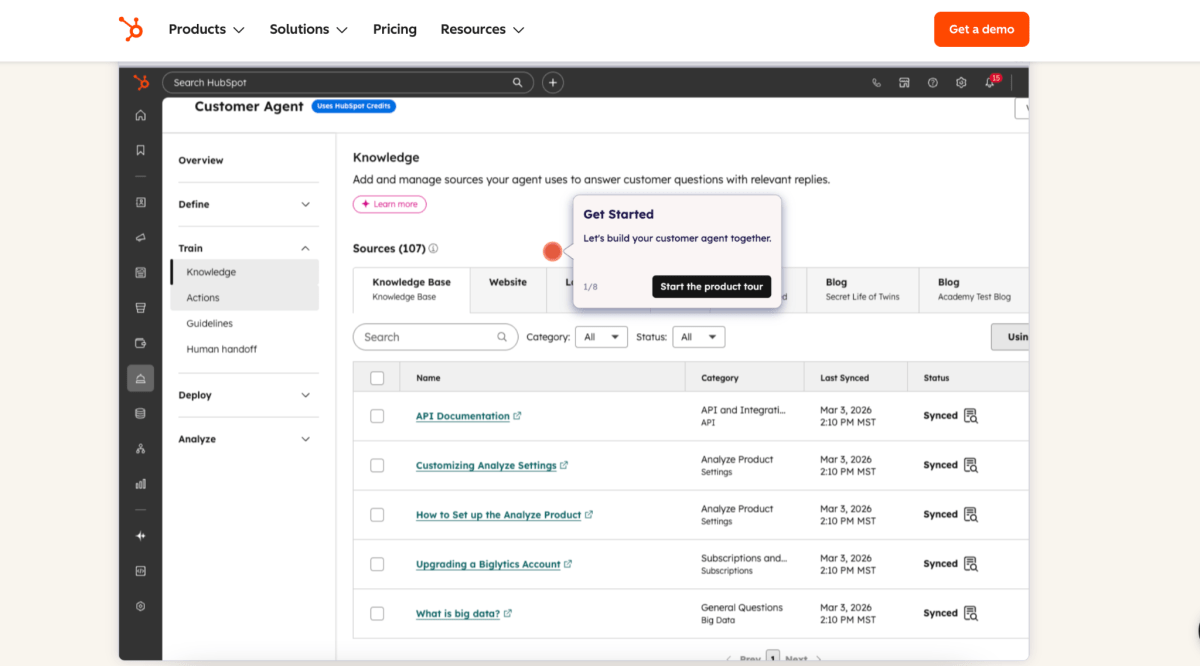The width and height of the screenshot is (1200, 666).
Task: Select Human handoff under Train
Action: click(x=222, y=350)
